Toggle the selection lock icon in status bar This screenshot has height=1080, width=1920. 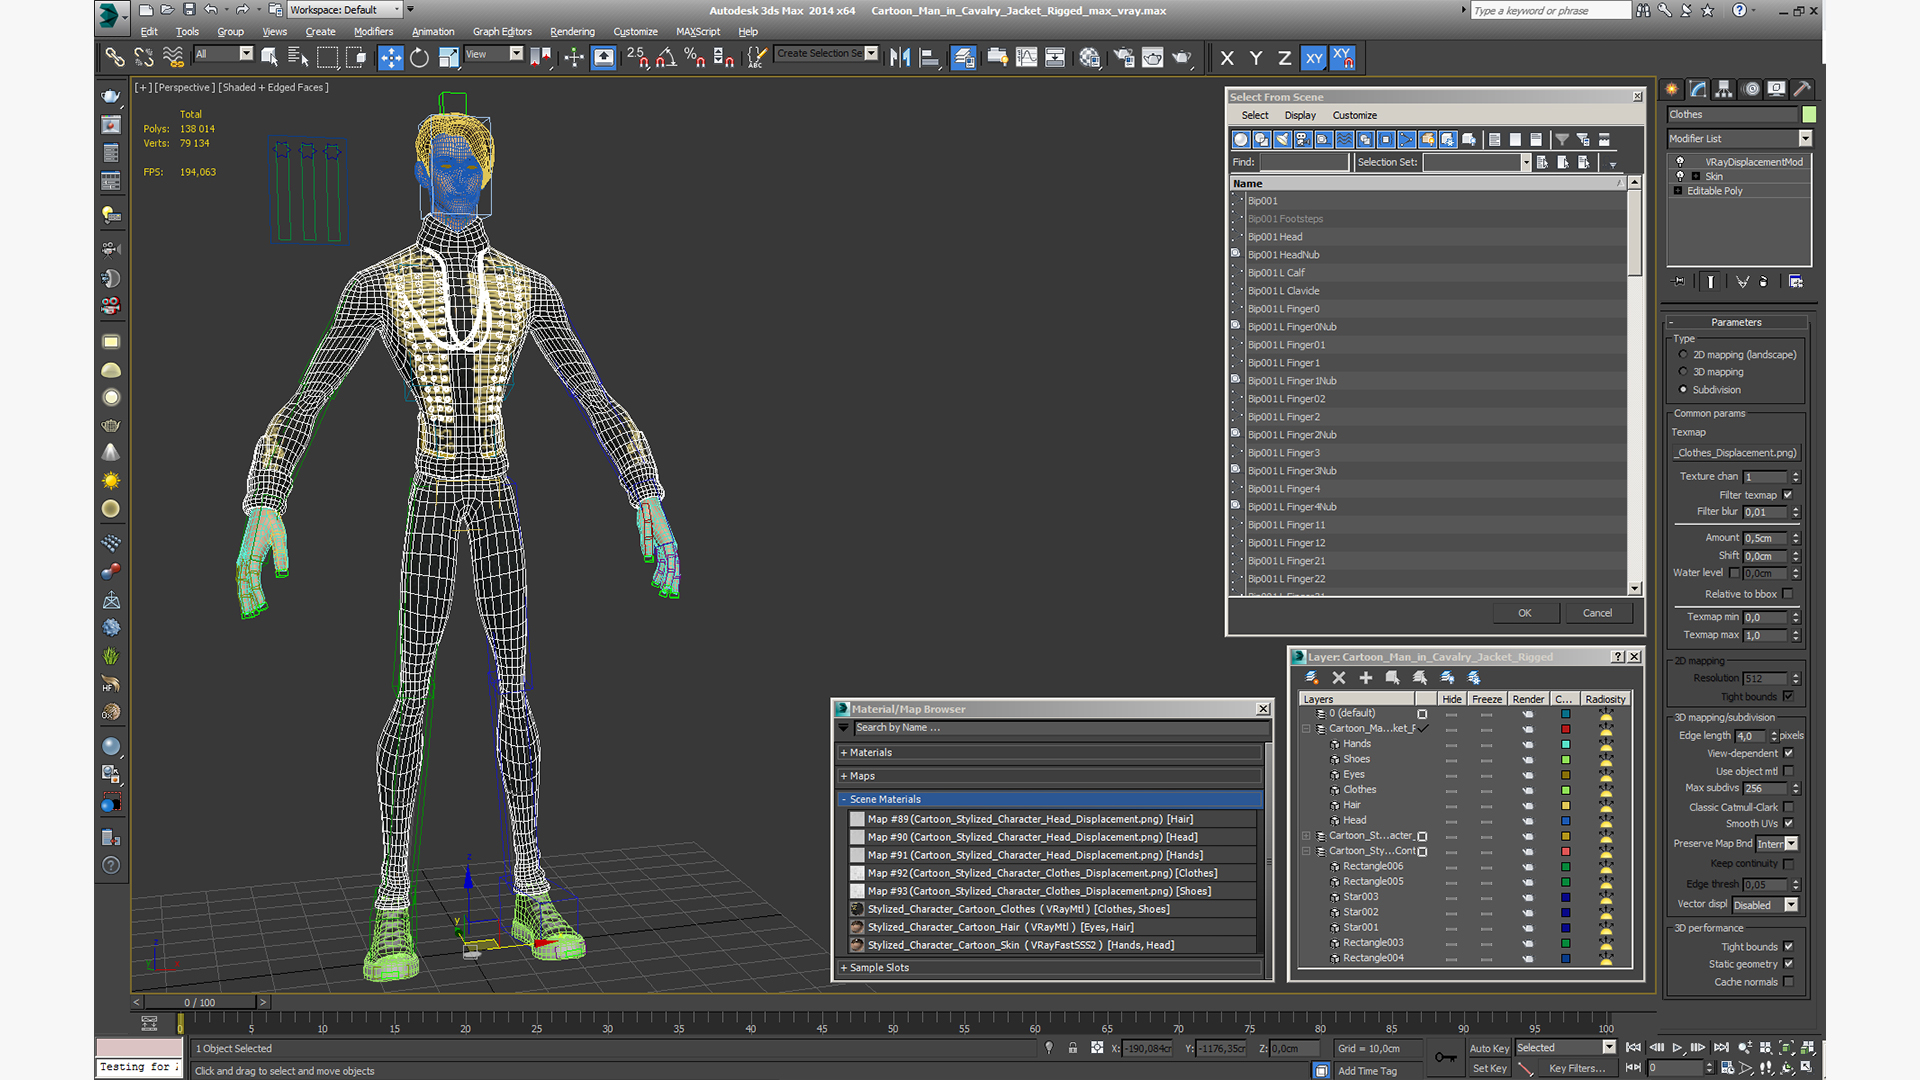[1072, 1048]
